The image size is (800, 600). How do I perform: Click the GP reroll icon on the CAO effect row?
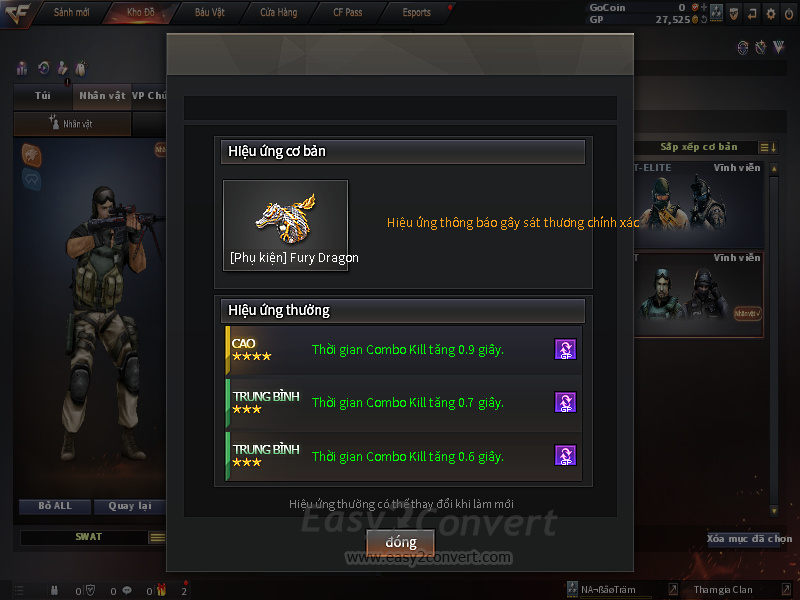[565, 349]
